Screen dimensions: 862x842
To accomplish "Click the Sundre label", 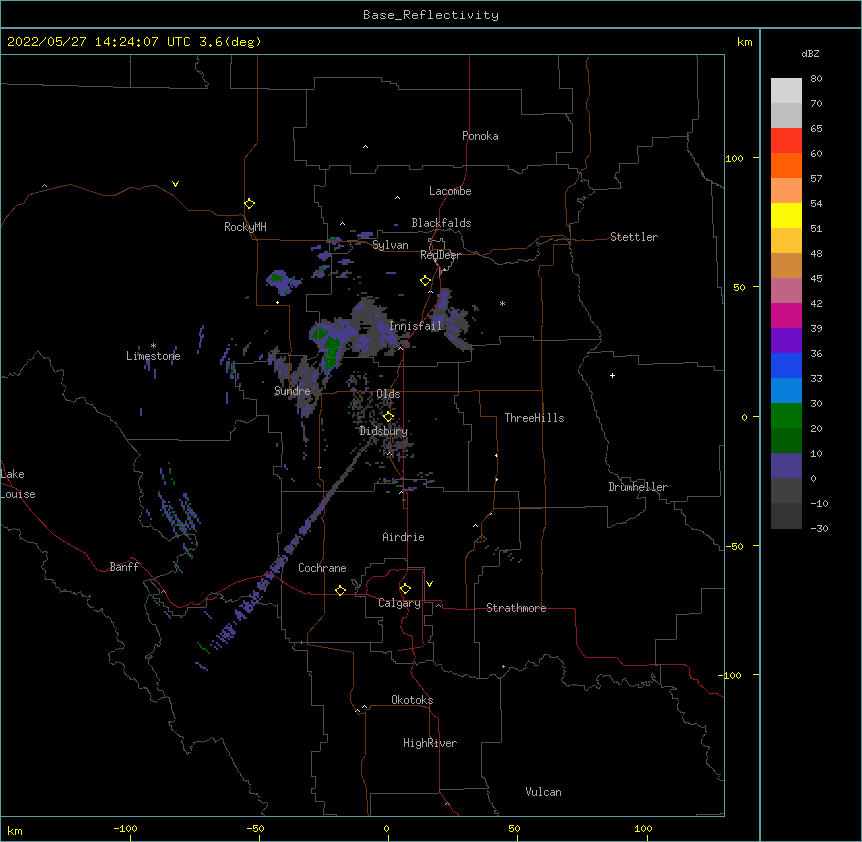I will pyautogui.click(x=292, y=391).
